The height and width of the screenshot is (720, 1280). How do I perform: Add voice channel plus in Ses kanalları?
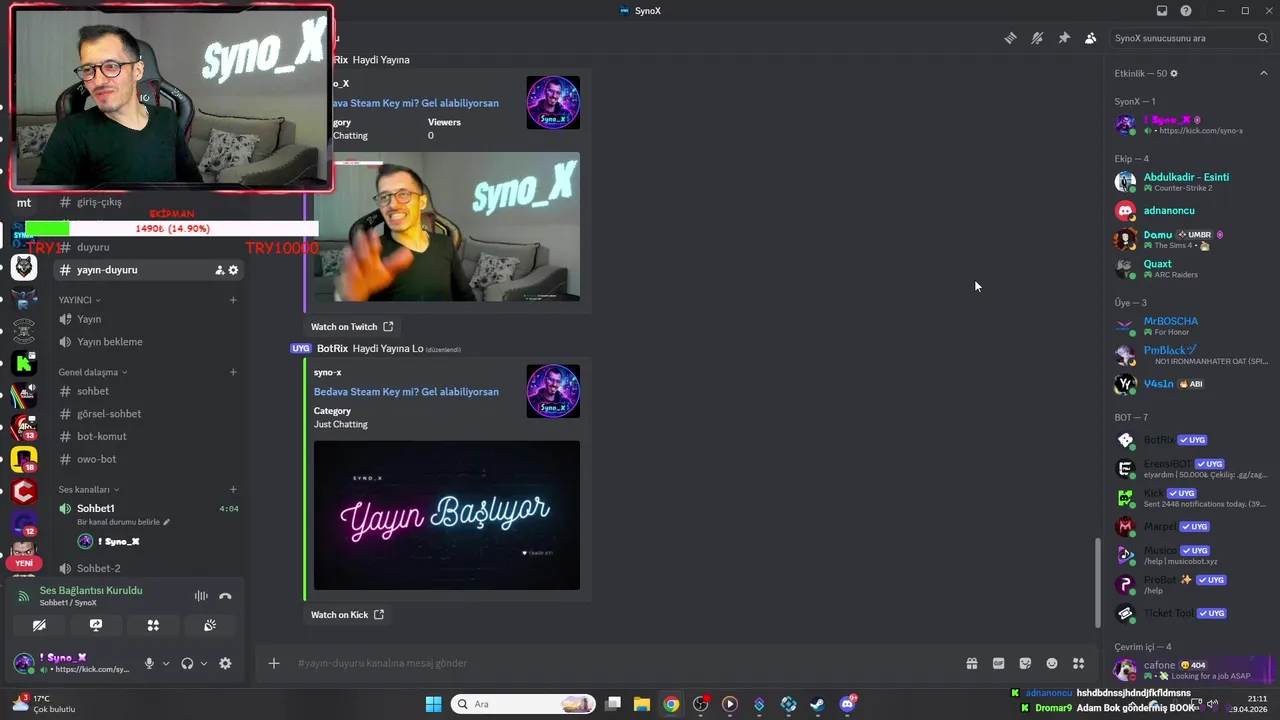click(233, 489)
